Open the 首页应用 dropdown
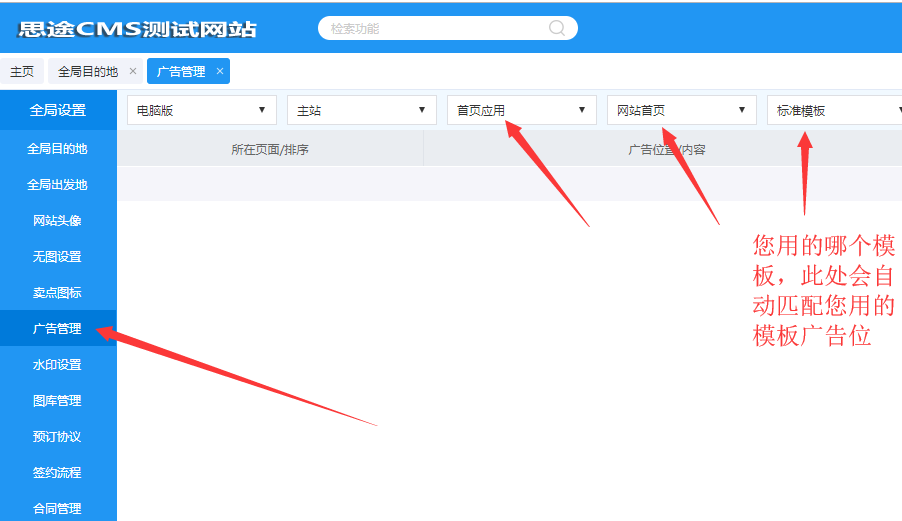902x521 pixels. [522, 110]
